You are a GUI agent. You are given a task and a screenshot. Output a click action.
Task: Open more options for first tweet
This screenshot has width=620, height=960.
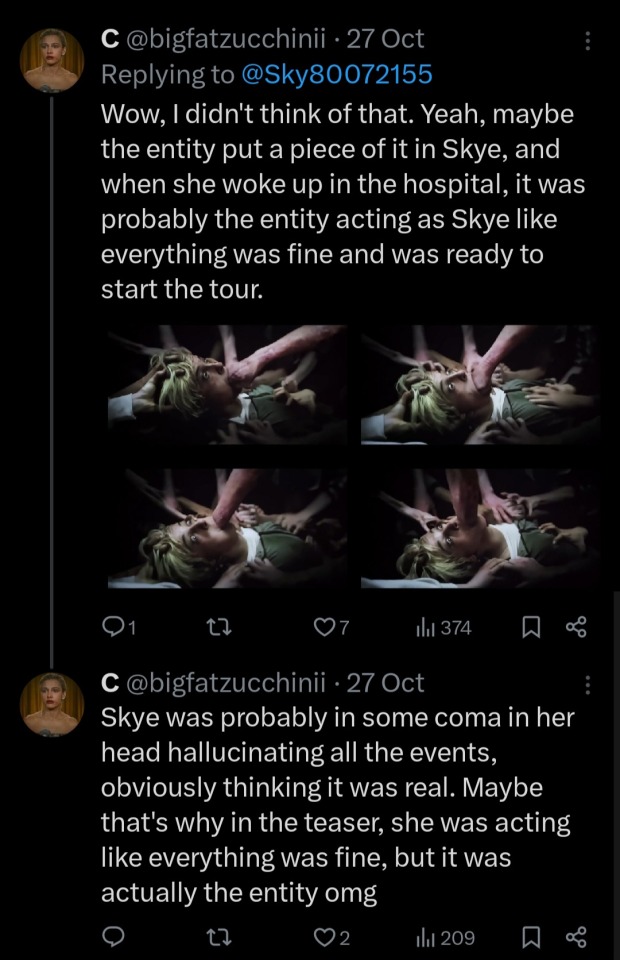(587, 41)
